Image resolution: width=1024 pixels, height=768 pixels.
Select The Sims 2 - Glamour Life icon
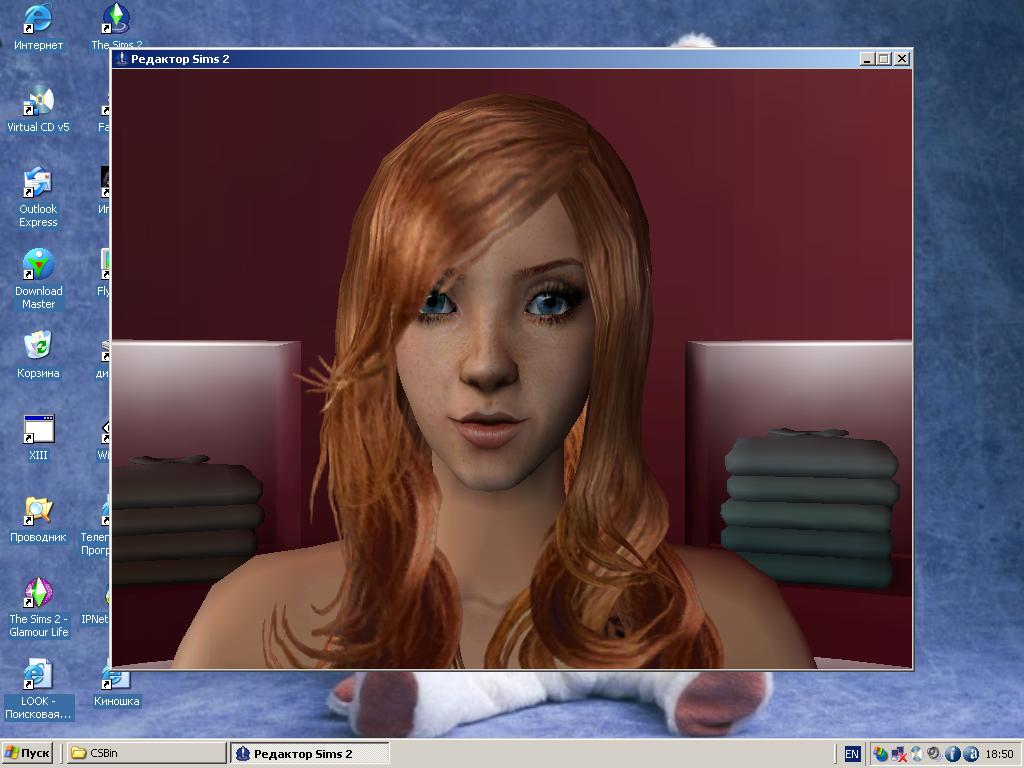click(x=38, y=607)
